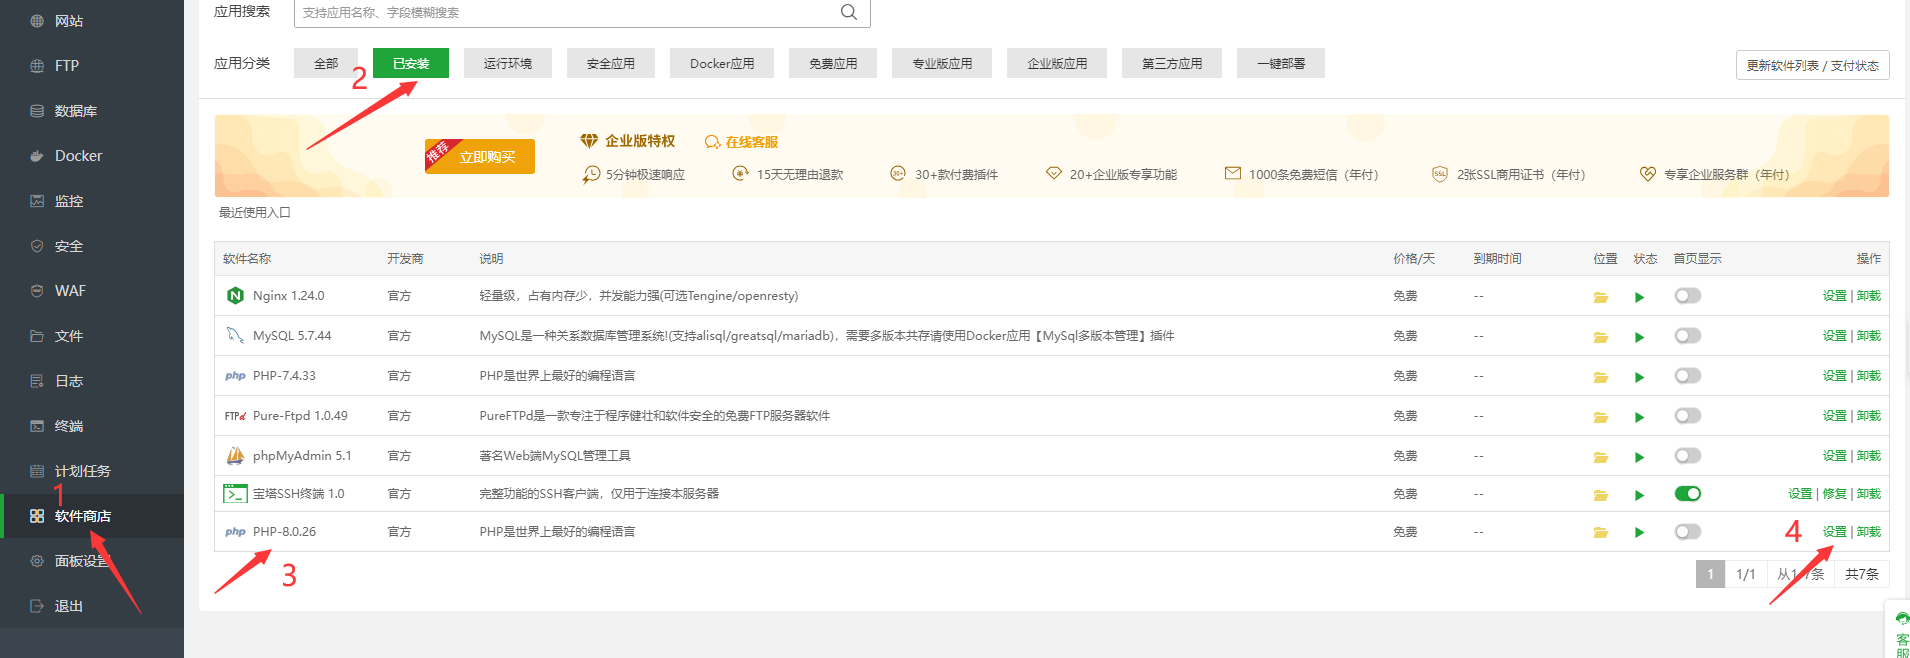The image size is (1910, 658).
Task: Click the PHP-8.0.26 status play icon
Action: pyautogui.click(x=1639, y=533)
